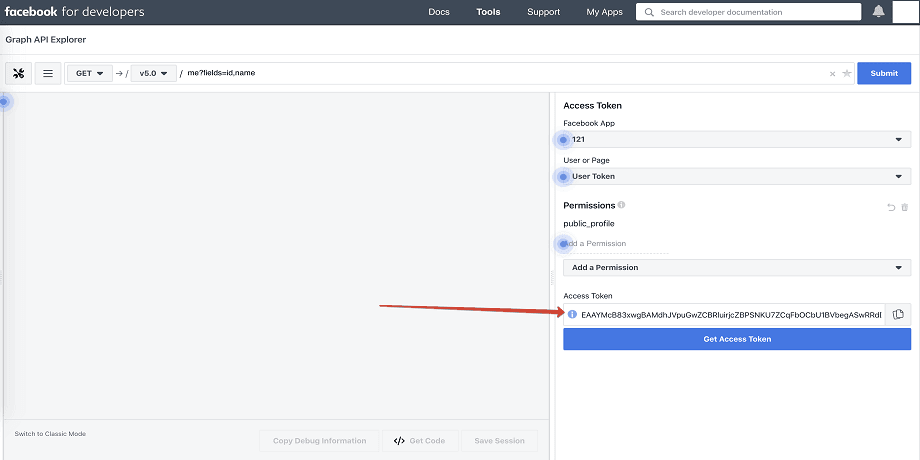This screenshot has width=920, height=460.
Task: Undo permission changes with the revert icon
Action: pos(891,207)
